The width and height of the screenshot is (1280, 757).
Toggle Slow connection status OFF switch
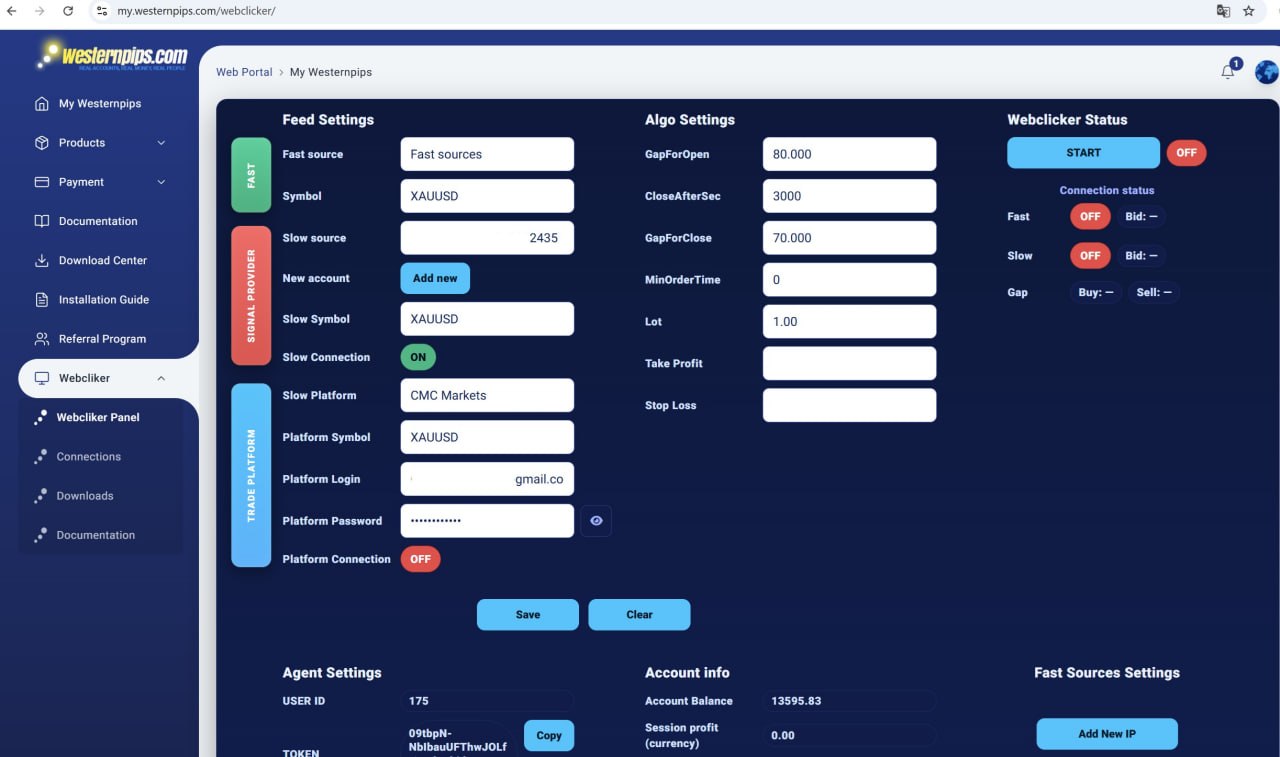point(1090,256)
